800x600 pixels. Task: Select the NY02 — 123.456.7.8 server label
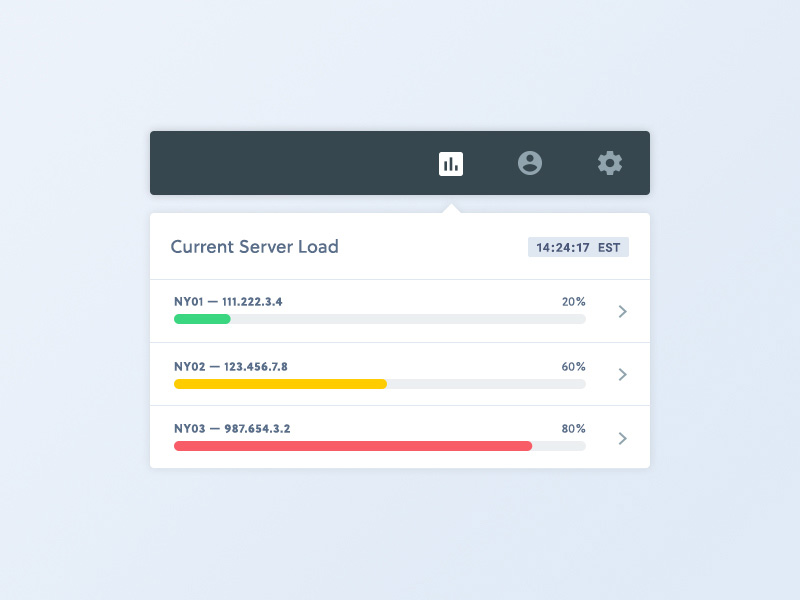[x=230, y=366]
